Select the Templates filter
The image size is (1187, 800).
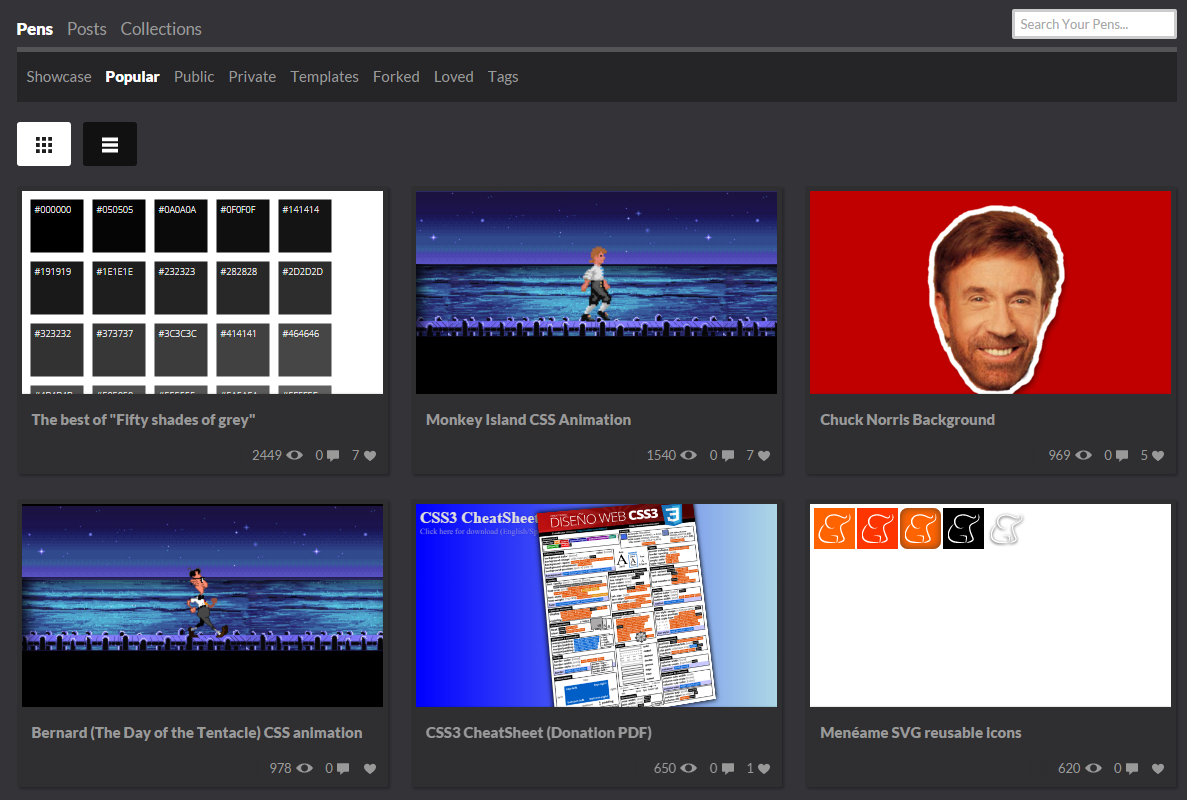point(325,76)
